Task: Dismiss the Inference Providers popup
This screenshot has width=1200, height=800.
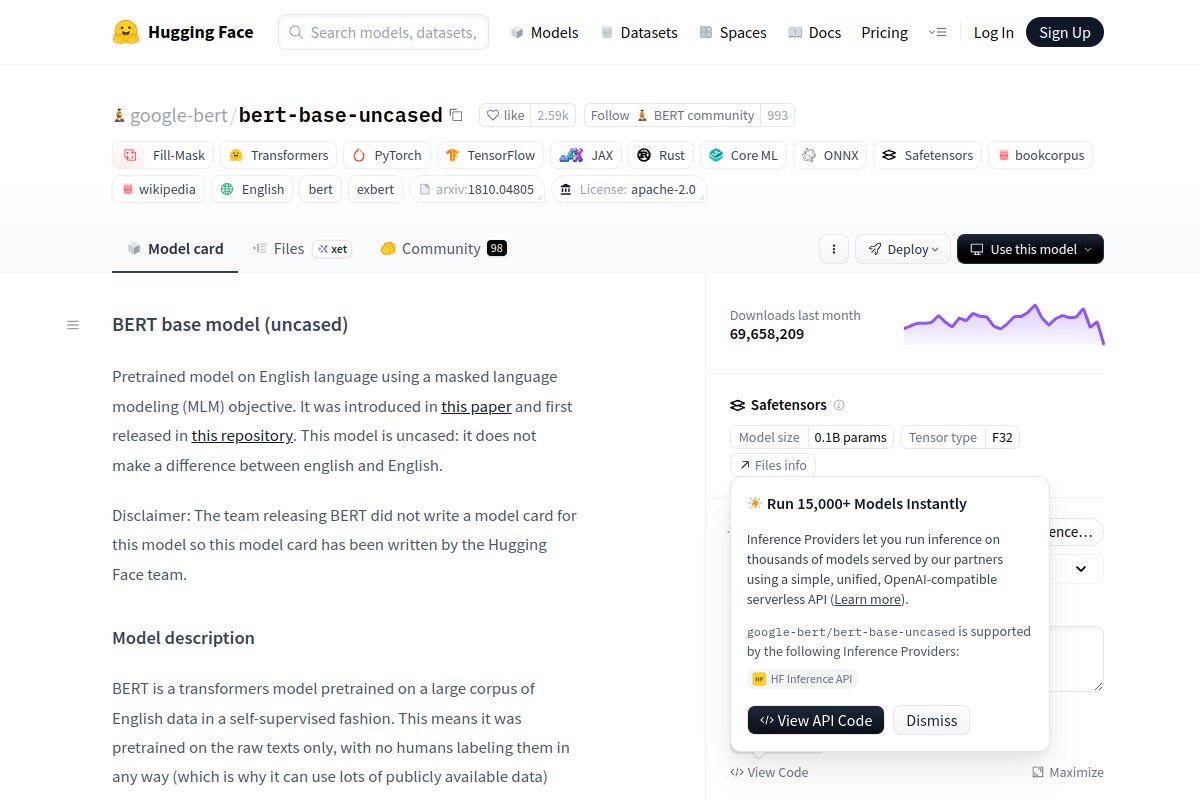Action: (x=931, y=720)
